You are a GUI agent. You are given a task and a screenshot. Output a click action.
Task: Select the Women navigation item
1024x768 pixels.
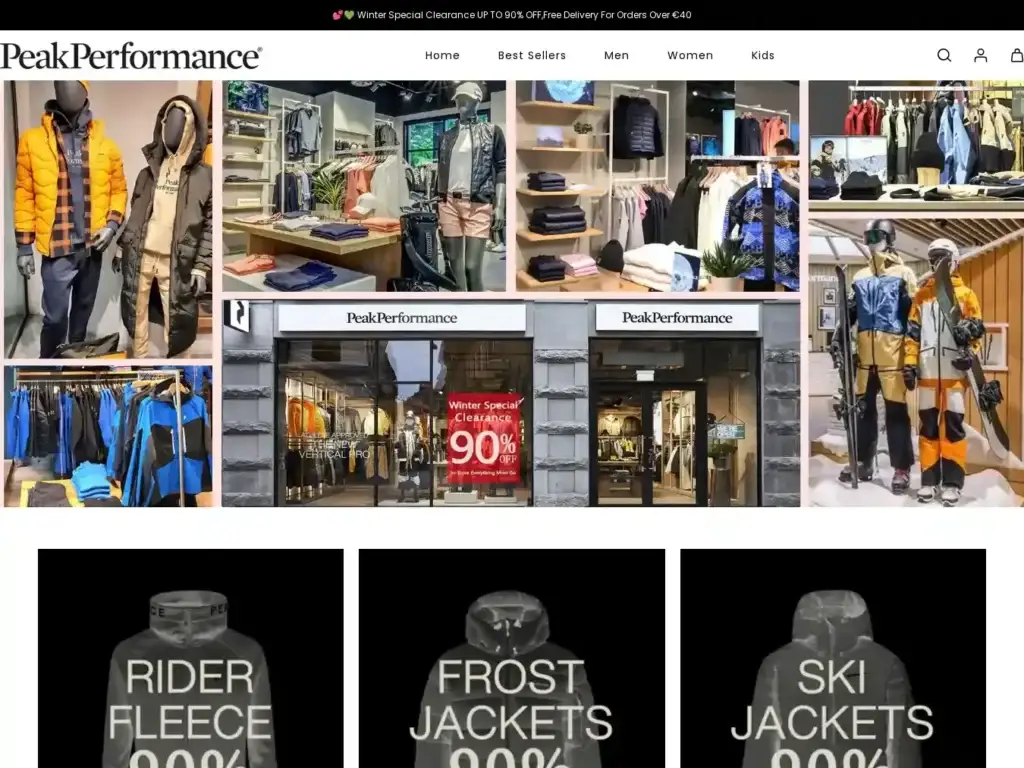(x=690, y=55)
